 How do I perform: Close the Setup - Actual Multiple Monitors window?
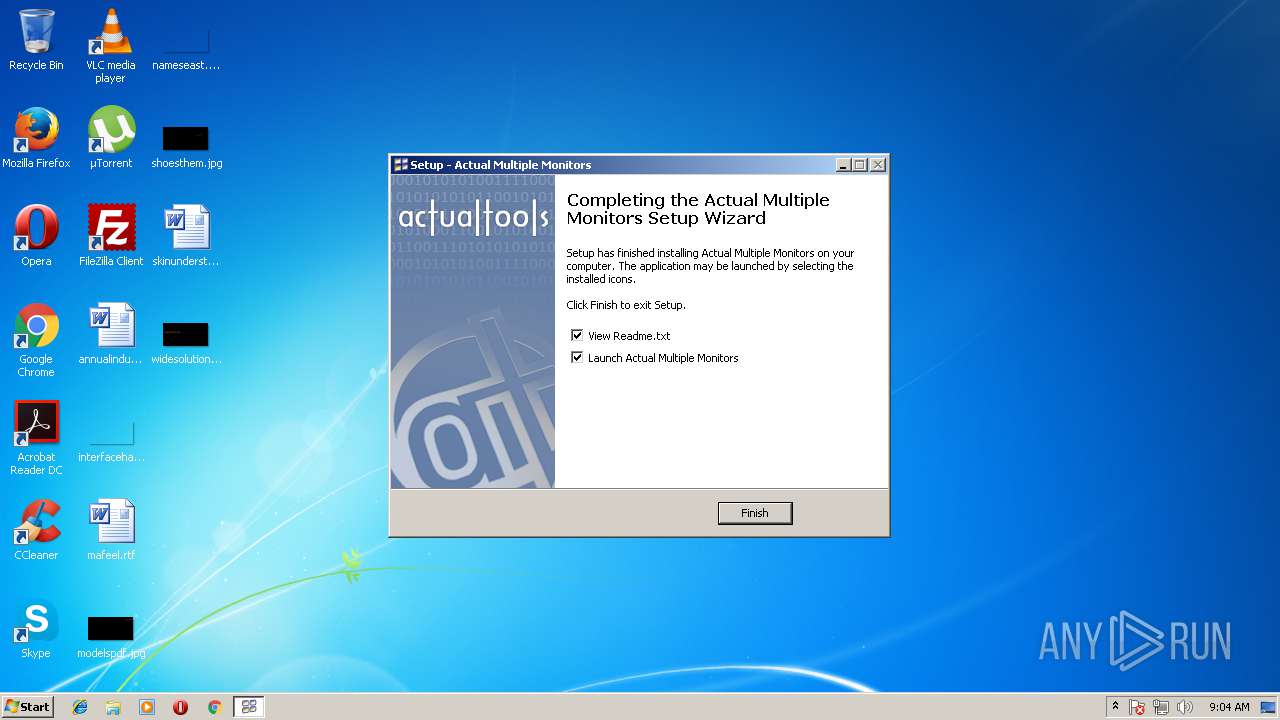pos(878,165)
